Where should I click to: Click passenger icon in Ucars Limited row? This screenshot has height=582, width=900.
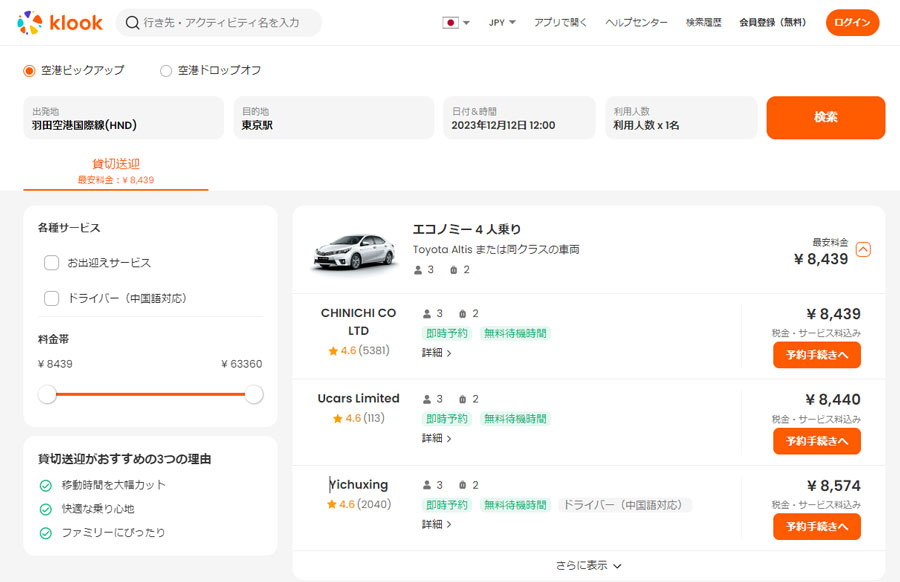point(427,399)
